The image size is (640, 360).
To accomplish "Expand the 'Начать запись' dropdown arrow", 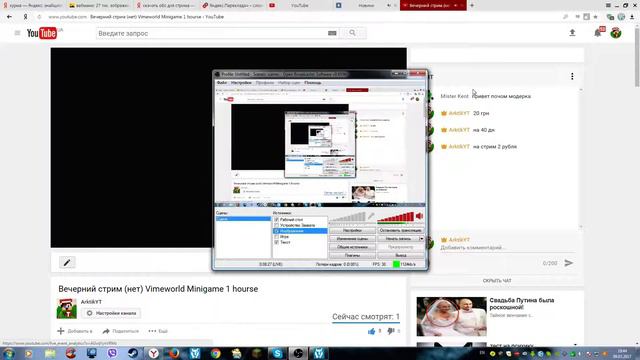I will (422, 239).
